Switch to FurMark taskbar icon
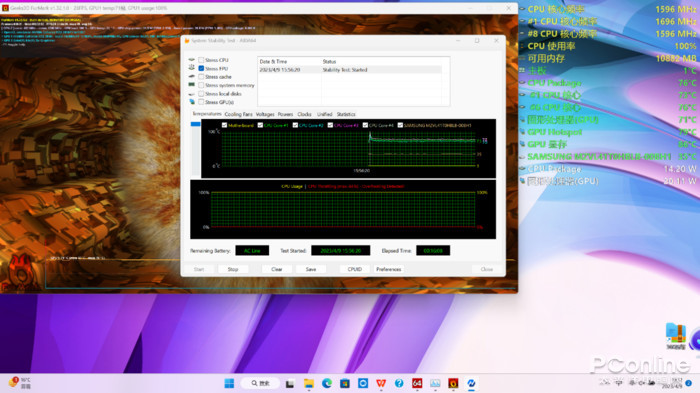The height and width of the screenshot is (393, 700). [453, 383]
